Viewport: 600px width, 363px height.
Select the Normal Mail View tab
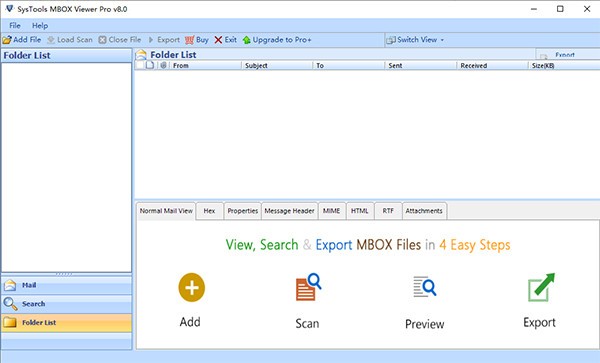(x=166, y=211)
